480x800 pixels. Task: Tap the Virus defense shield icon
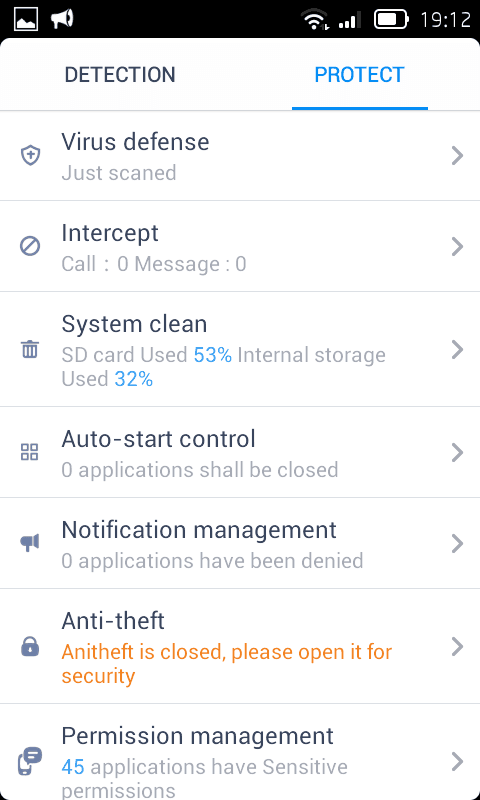pyautogui.click(x=30, y=155)
